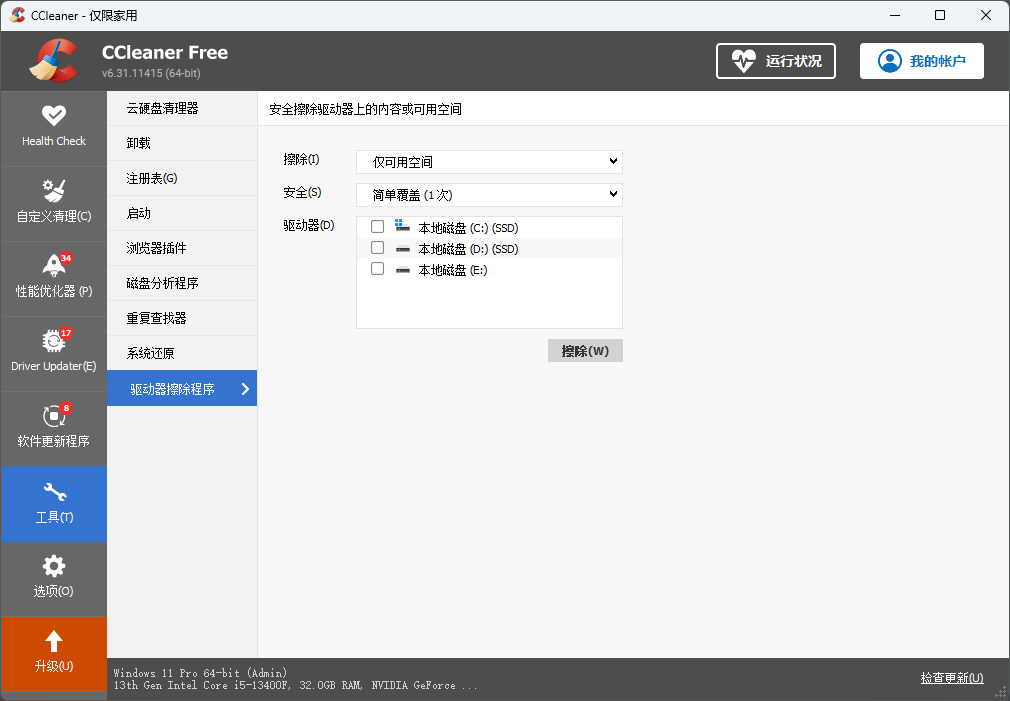Select 本地磁盘 (E:) row text
Image resolution: width=1010 pixels, height=701 pixels.
(x=453, y=271)
